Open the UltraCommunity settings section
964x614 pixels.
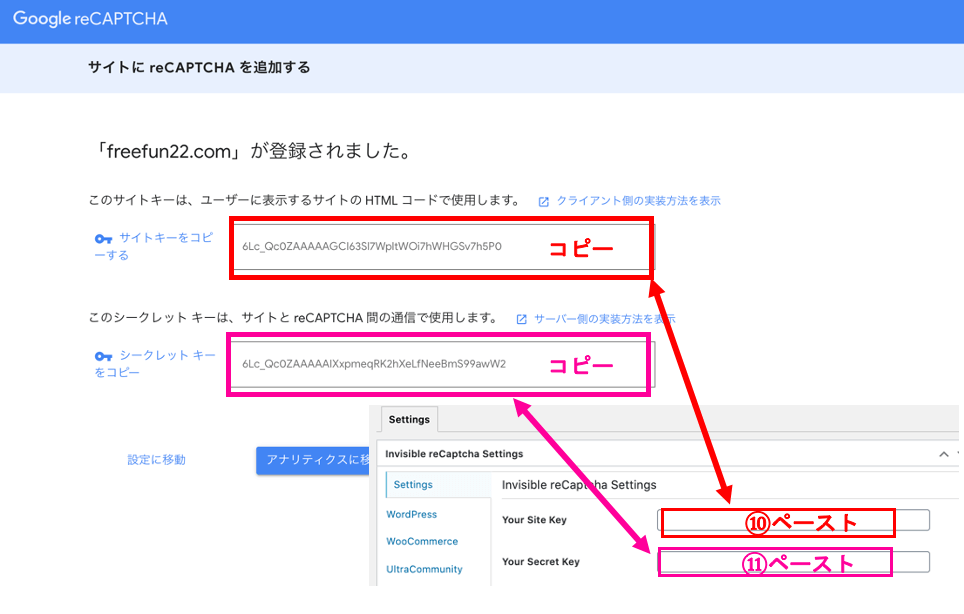[424, 569]
